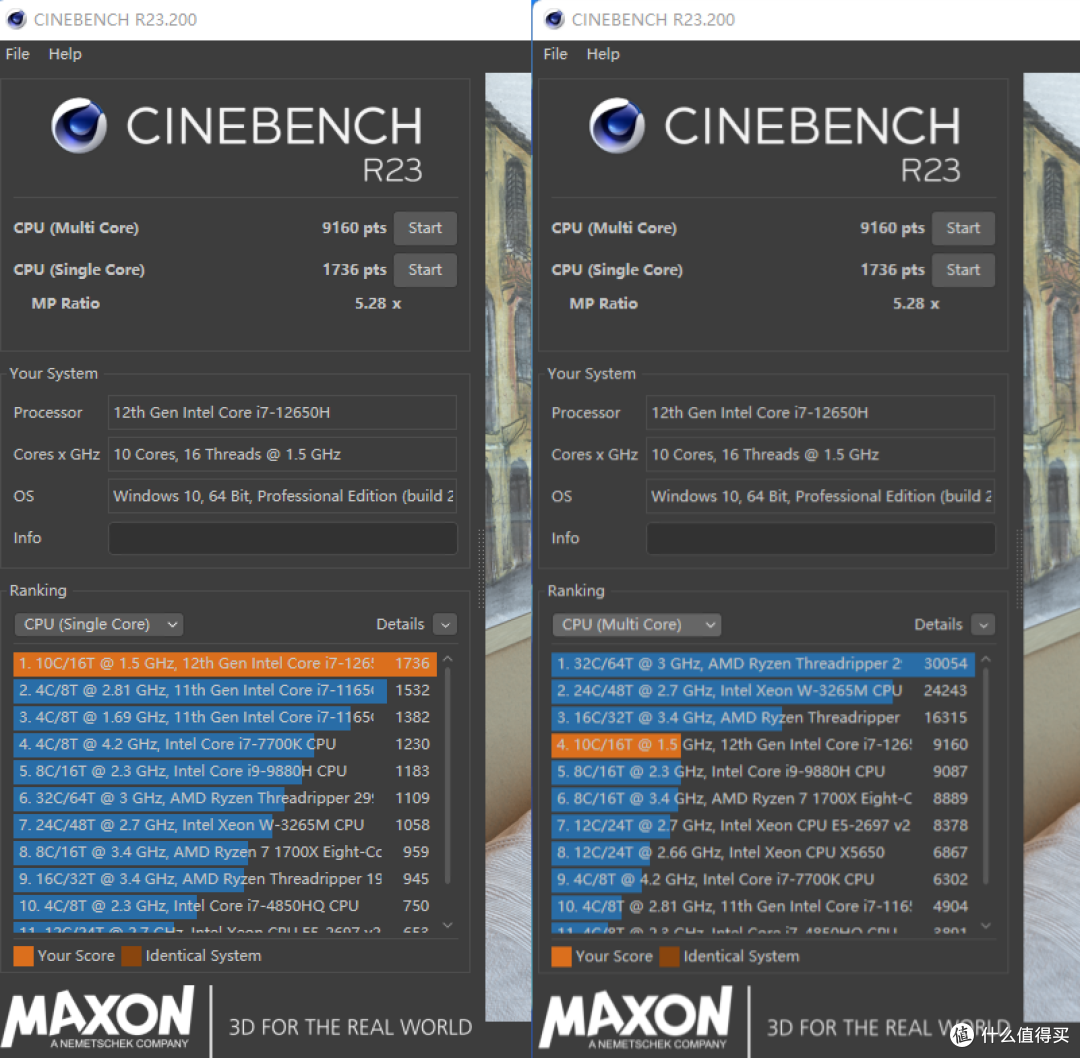Image resolution: width=1080 pixels, height=1058 pixels.
Task: Select 11th Gen i7 row scoring 1532
Action: point(225,690)
